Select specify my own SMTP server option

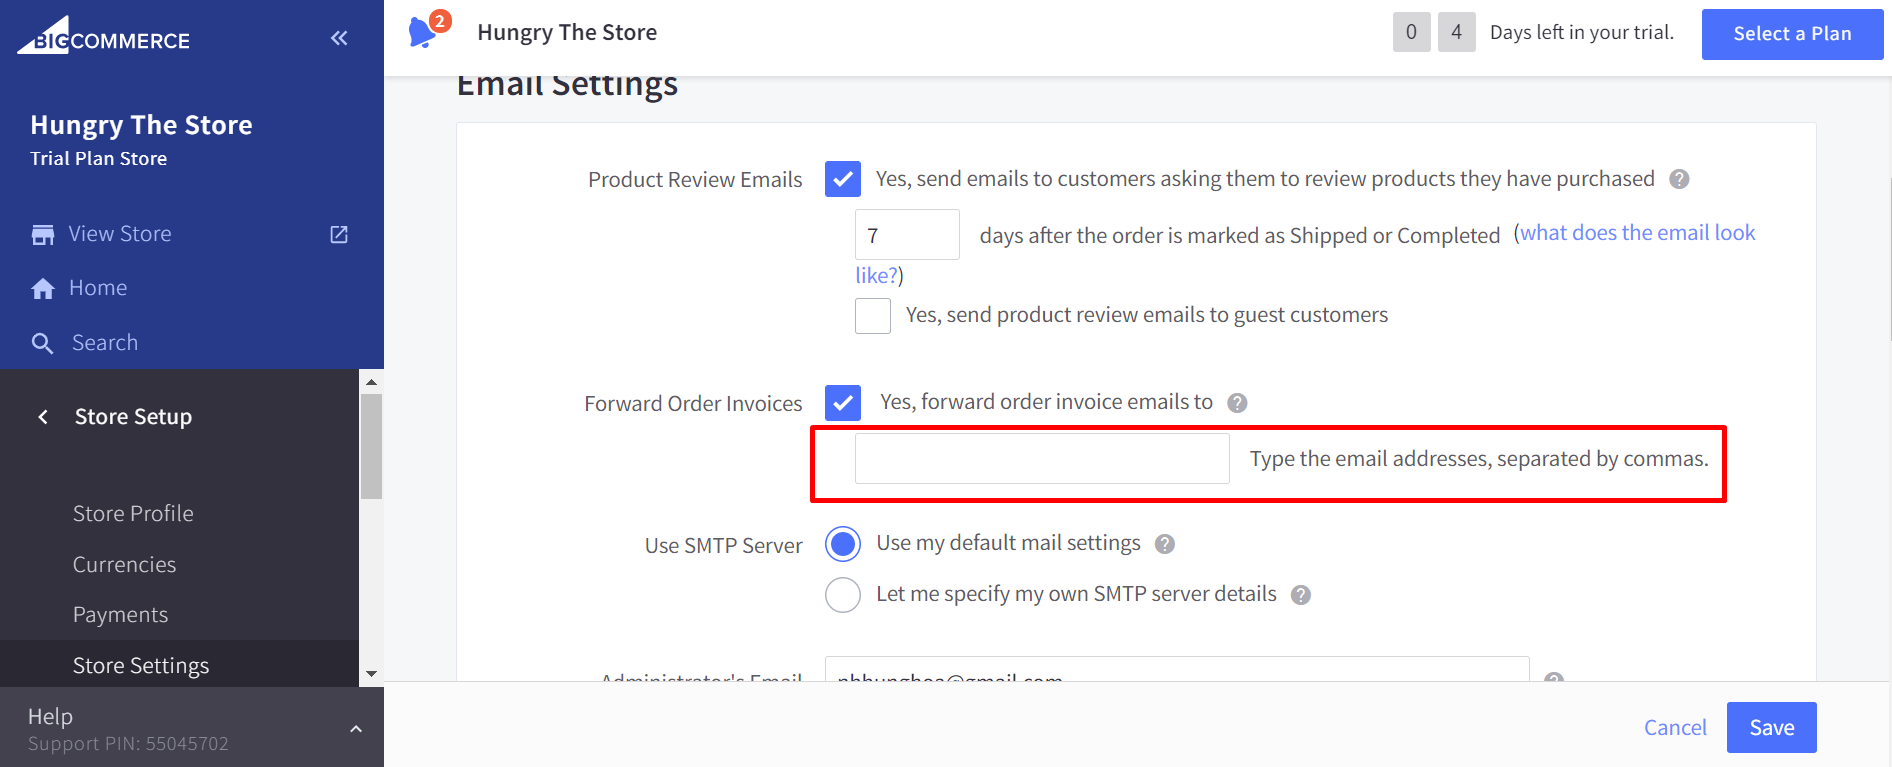click(843, 595)
